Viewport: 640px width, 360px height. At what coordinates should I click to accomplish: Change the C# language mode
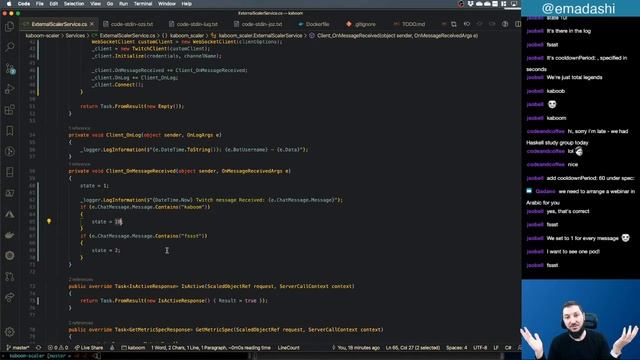point(508,348)
